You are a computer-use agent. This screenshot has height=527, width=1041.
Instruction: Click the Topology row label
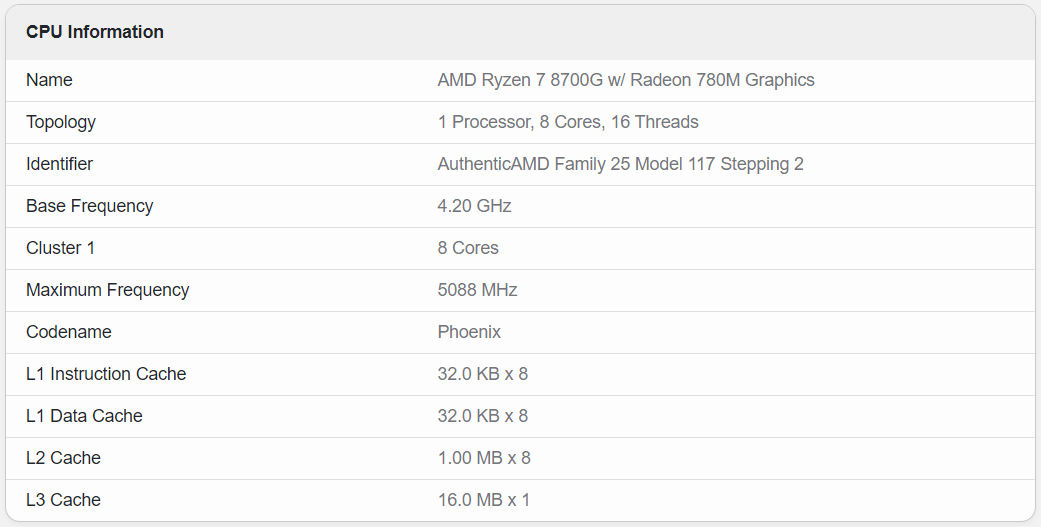[61, 122]
